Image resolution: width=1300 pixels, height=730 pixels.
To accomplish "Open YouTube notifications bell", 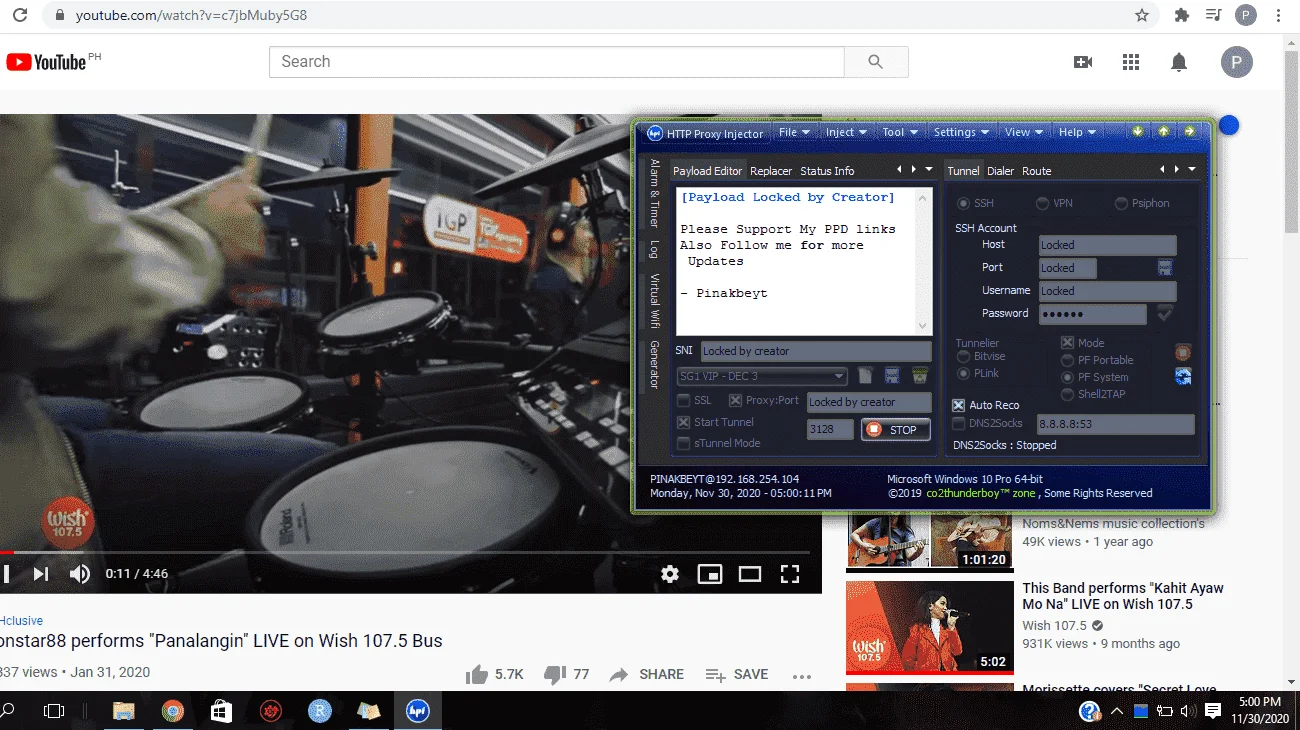I will (x=1179, y=62).
